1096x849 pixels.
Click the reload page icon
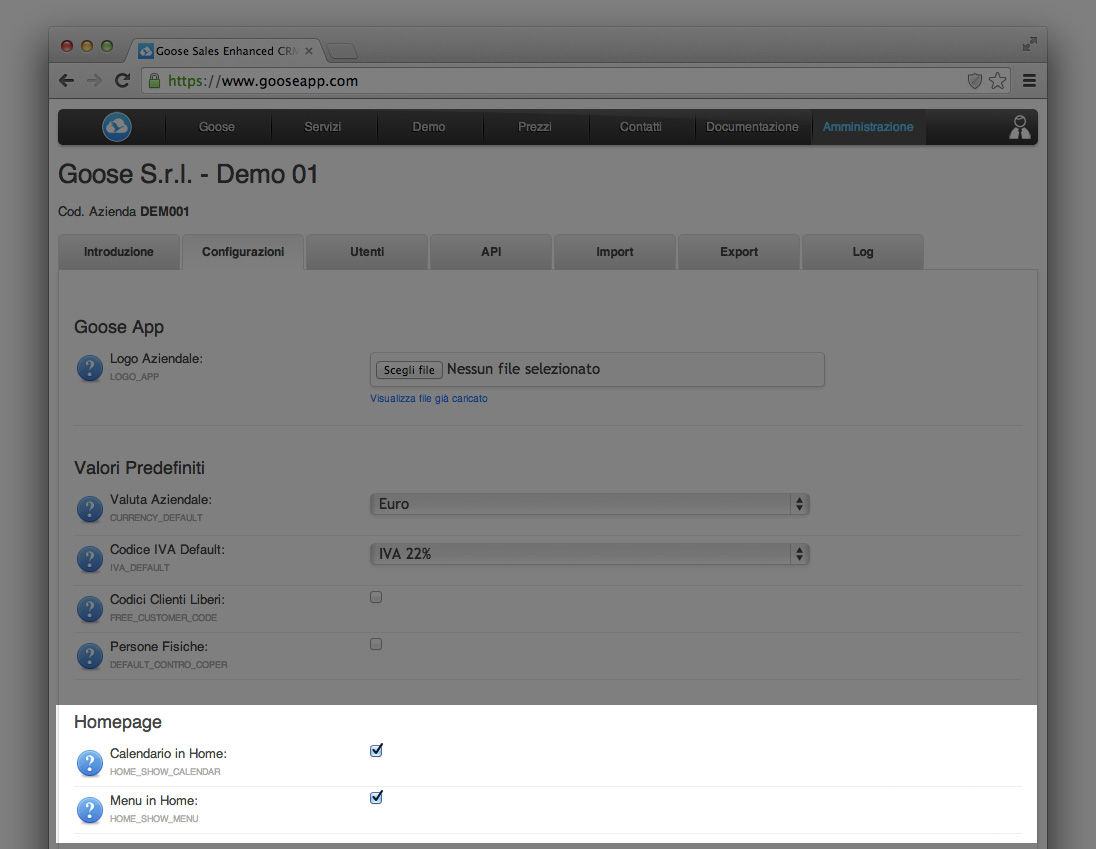click(122, 81)
